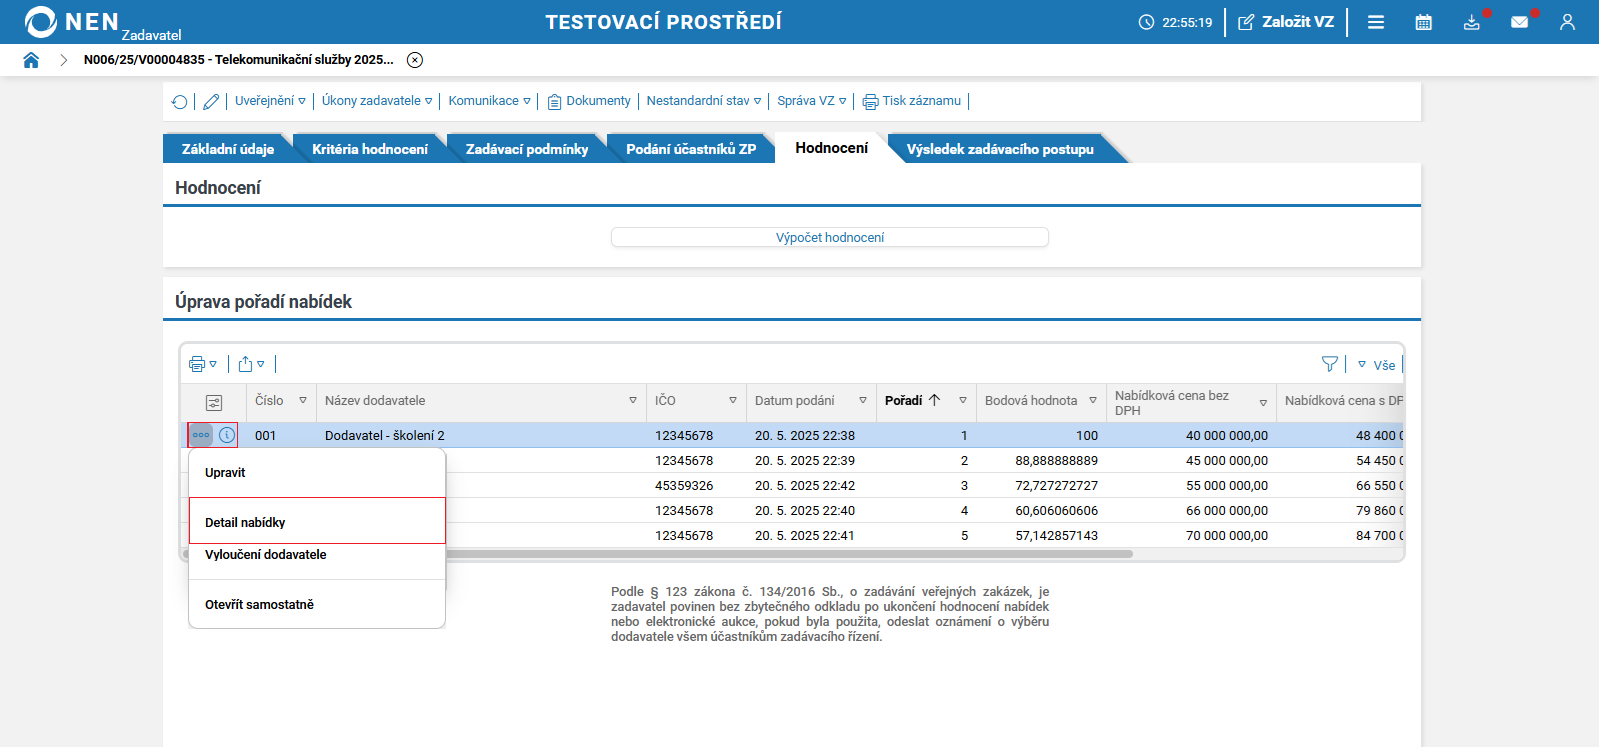
Task: Open the Vše view dropdown
Action: coord(1377,365)
